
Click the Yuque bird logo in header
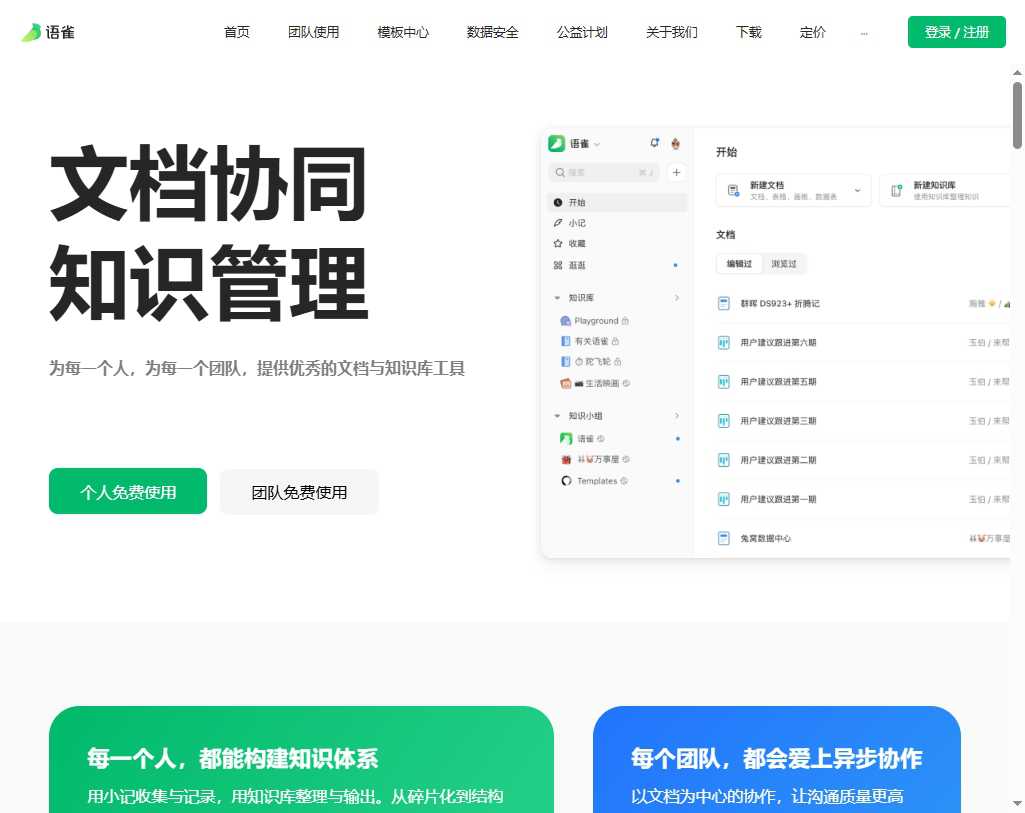(x=48, y=32)
